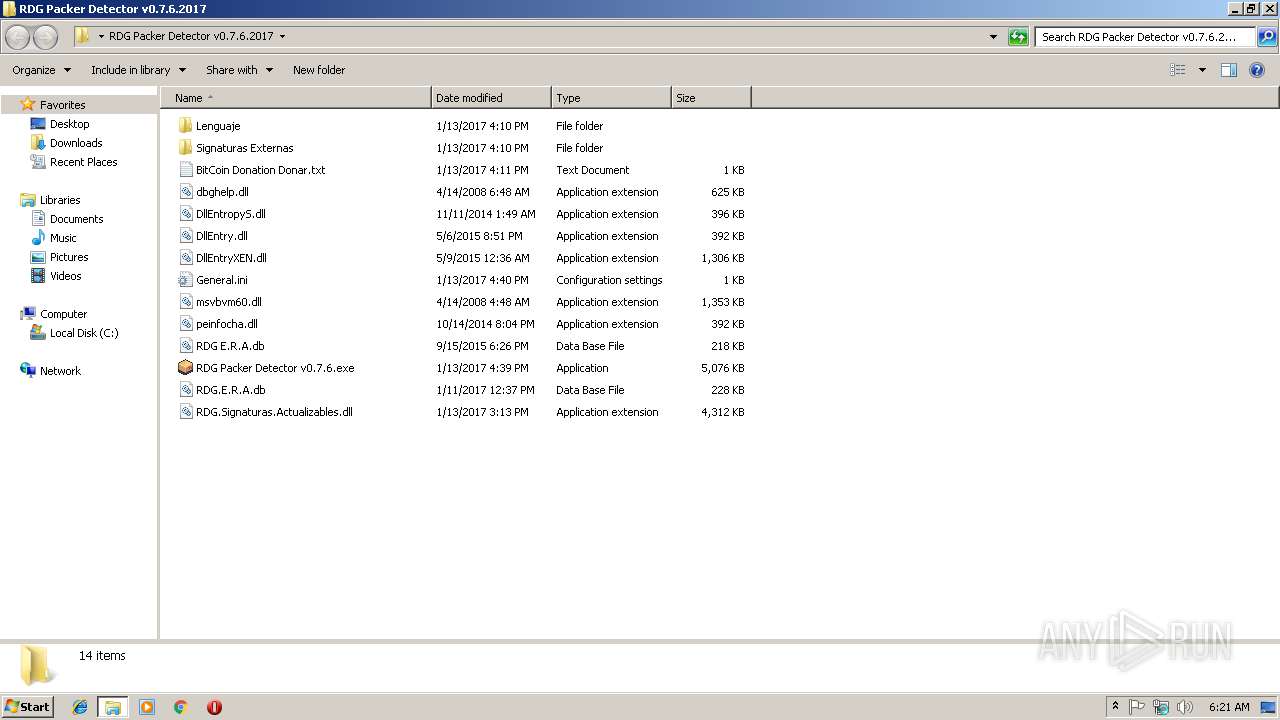The height and width of the screenshot is (720, 1280).
Task: Click the refresh button beside address bar
Action: click(1018, 37)
